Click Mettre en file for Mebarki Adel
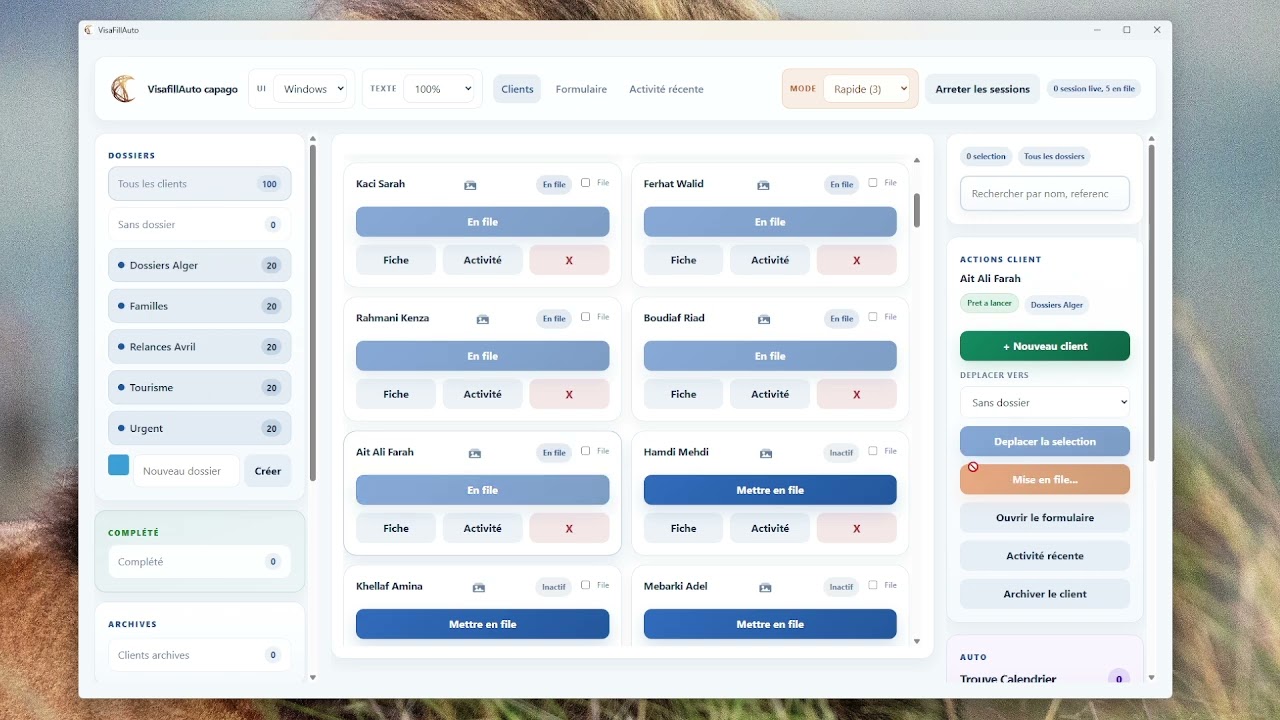1280x720 pixels. 770,624
